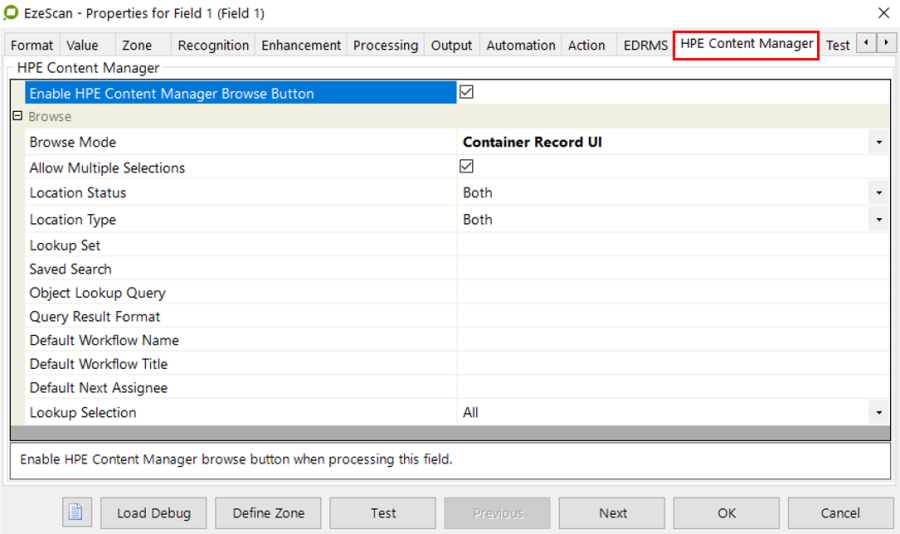Switch to the Recognition tab

(x=213, y=45)
